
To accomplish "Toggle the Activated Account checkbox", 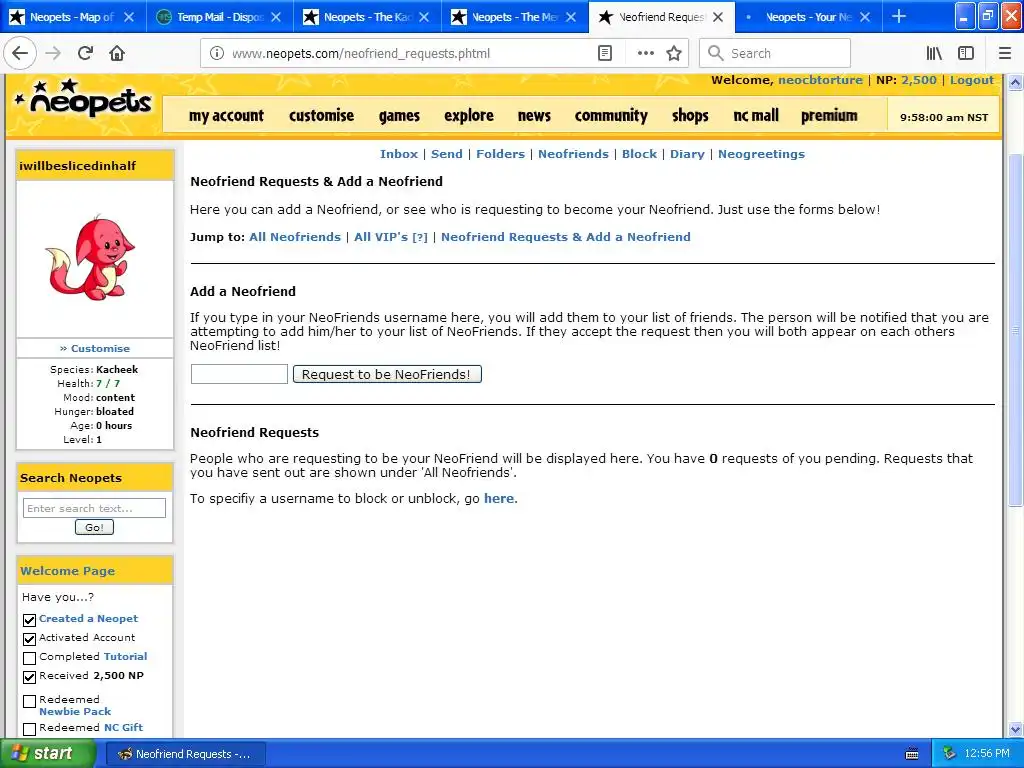I will pyautogui.click(x=29, y=639).
